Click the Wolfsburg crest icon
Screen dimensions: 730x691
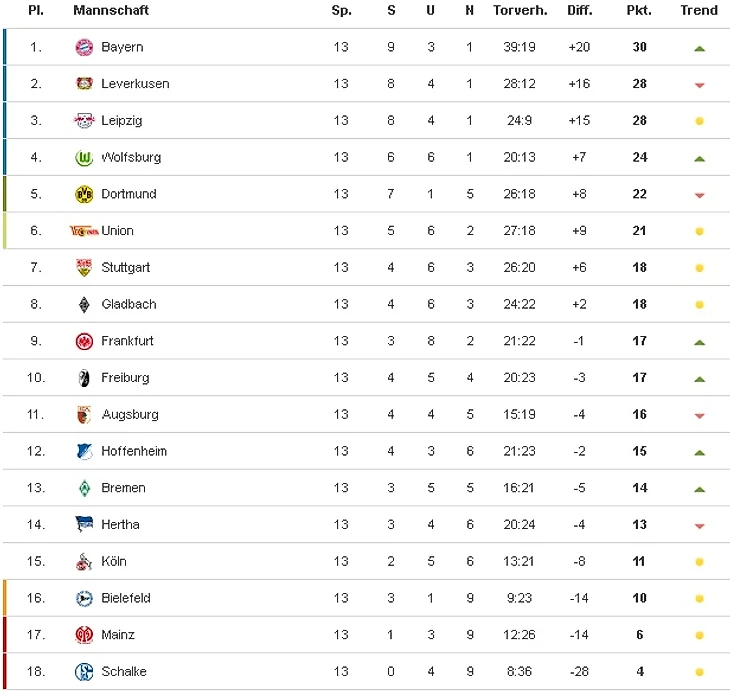[84, 157]
